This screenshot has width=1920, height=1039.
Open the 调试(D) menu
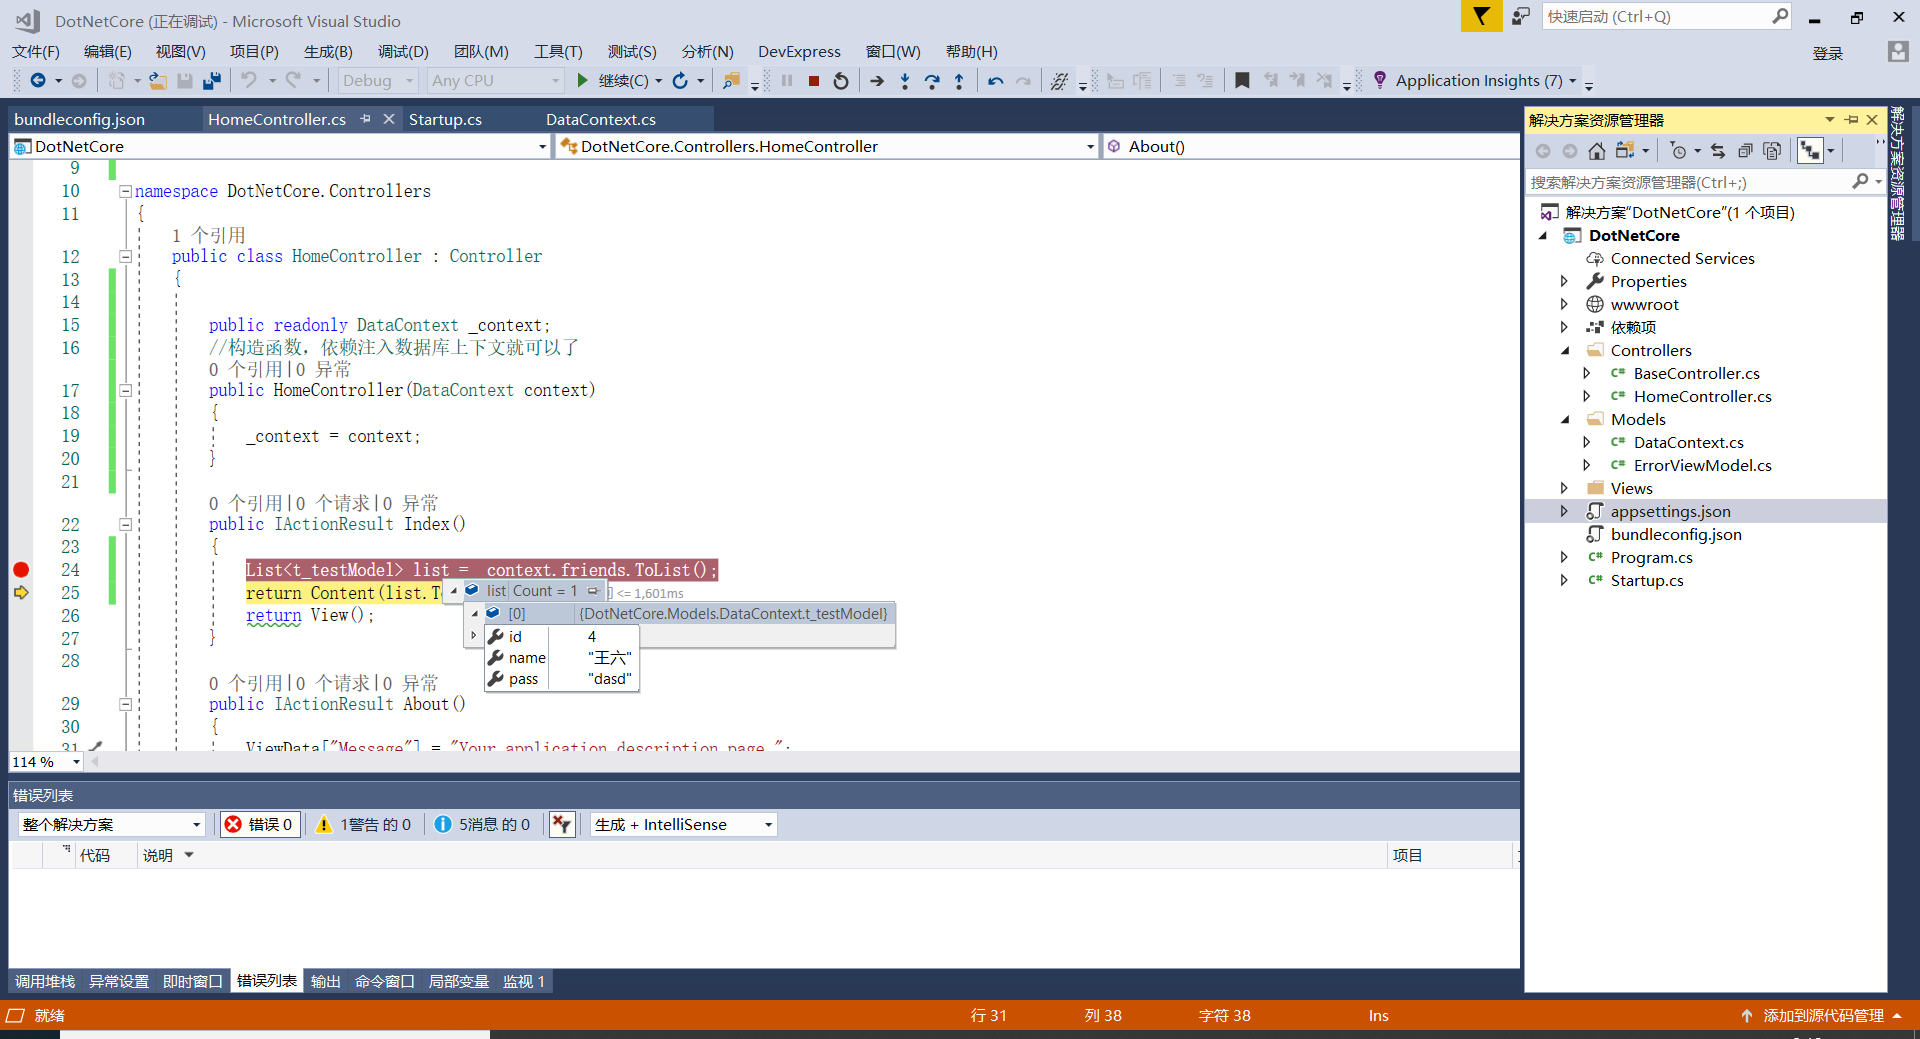pyautogui.click(x=403, y=52)
